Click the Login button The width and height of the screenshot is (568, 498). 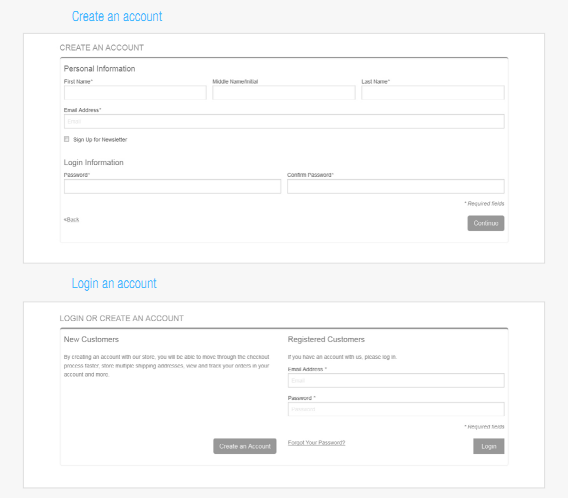489,446
